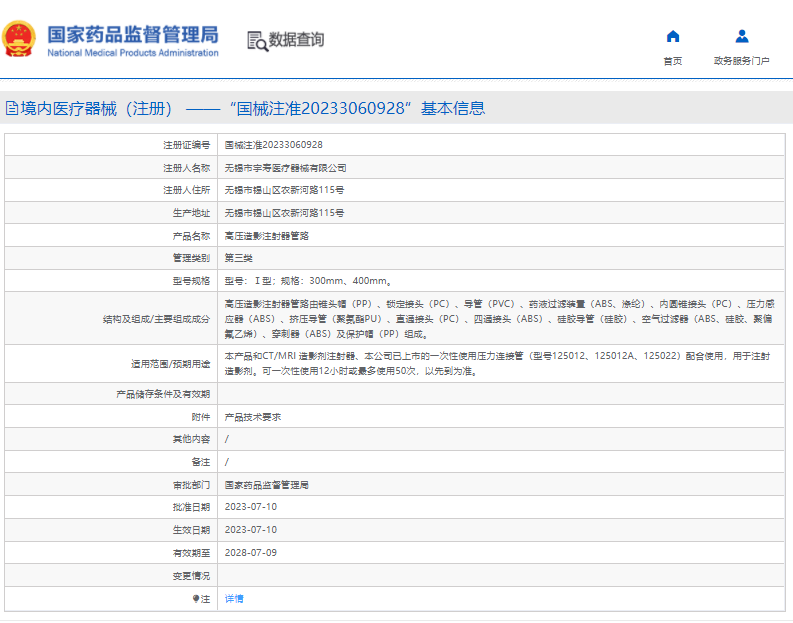The width and height of the screenshot is (793, 623).
Task: Click the 审批部门 row label
Action: point(191,485)
